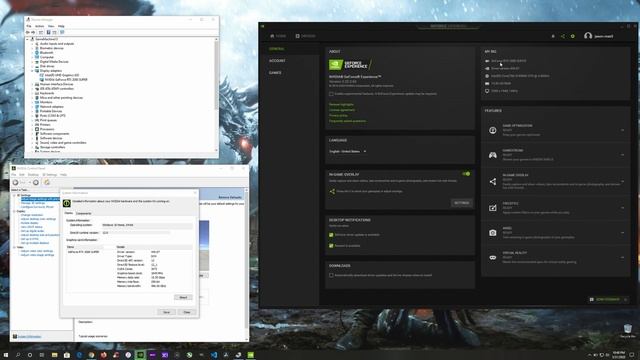Toggle the In-Game Overlay switch
Screen dimensions: 640x360
(466, 174)
